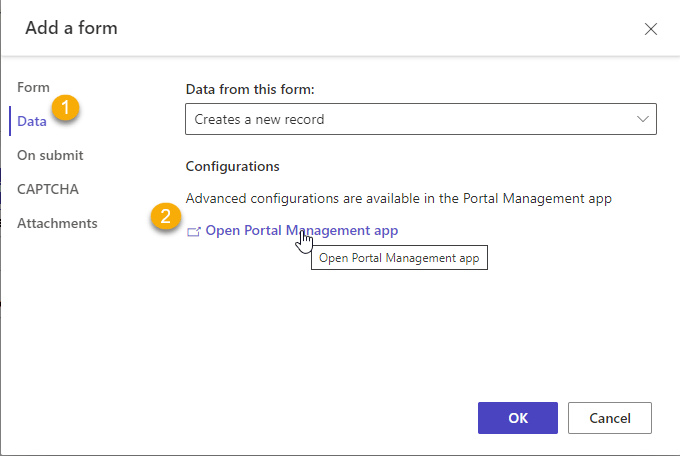
Task: Open the Attachments tab
Action: (x=57, y=223)
